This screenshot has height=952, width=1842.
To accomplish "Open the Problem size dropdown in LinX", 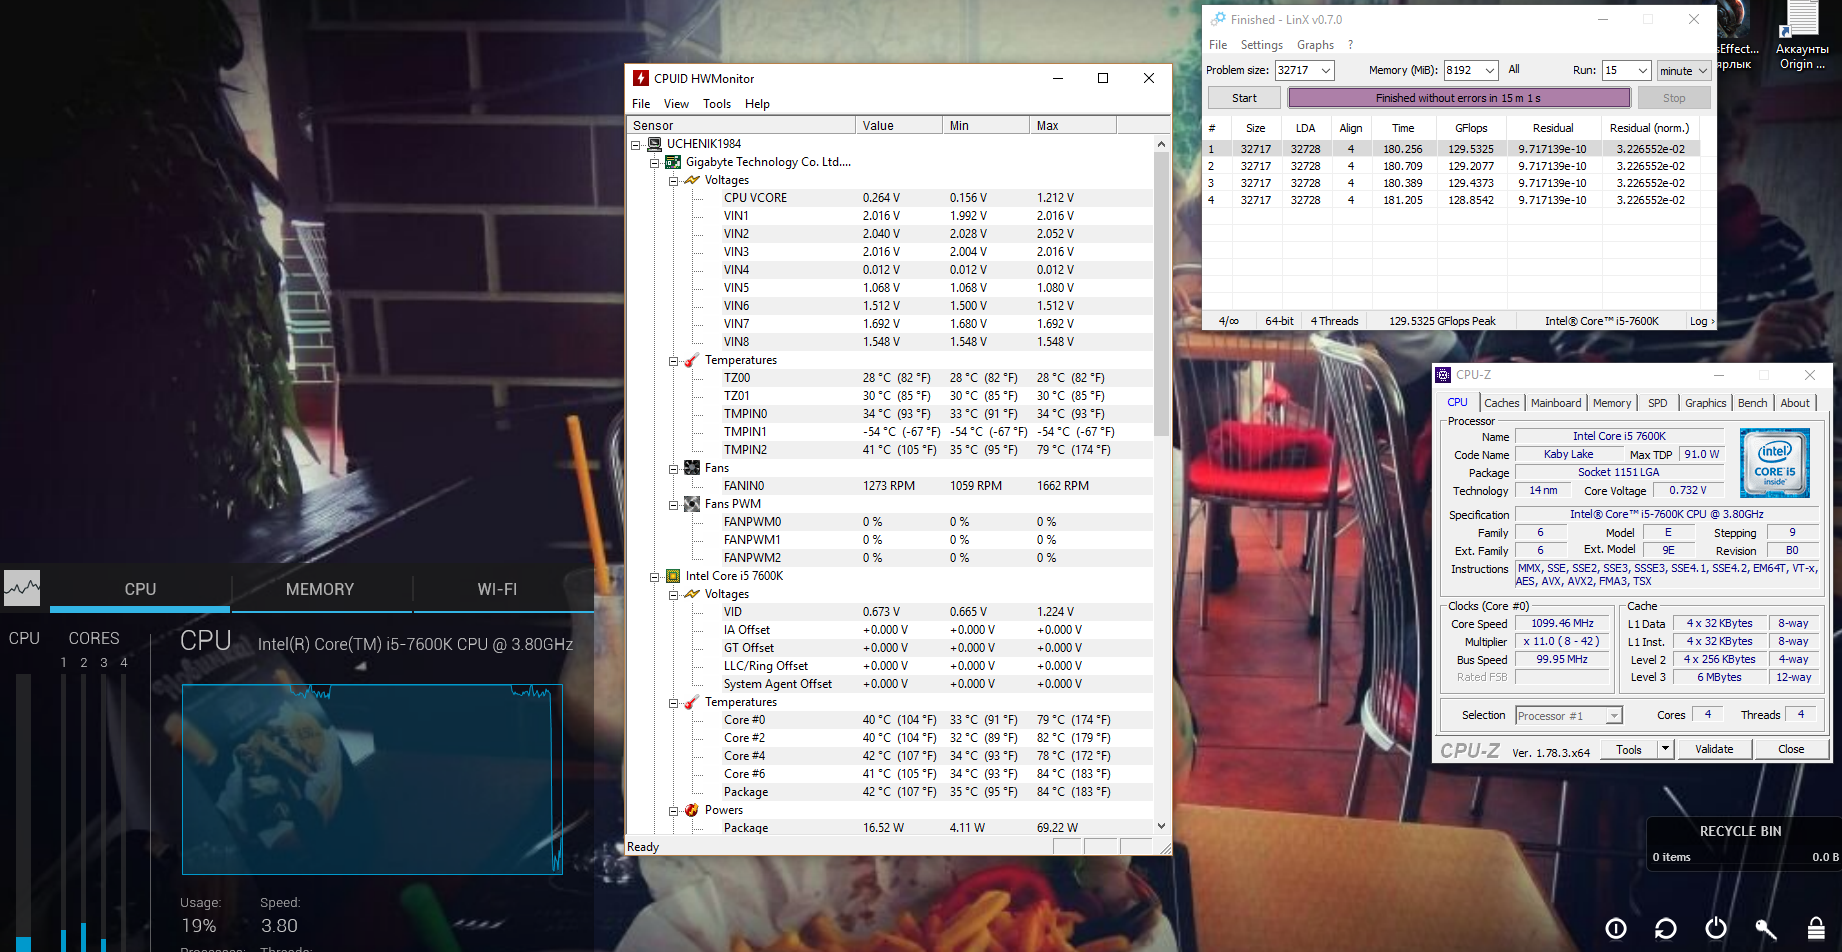I will 1326,70.
